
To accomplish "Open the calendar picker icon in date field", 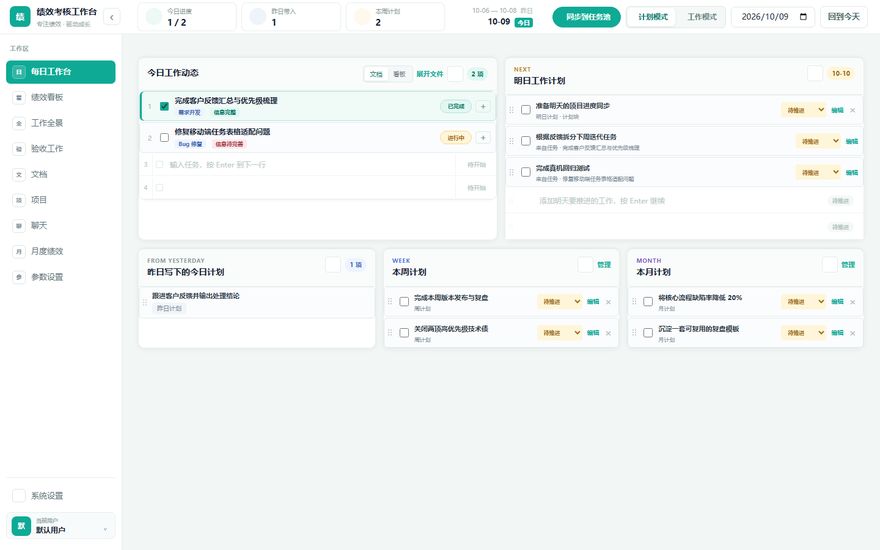I will [803, 17].
